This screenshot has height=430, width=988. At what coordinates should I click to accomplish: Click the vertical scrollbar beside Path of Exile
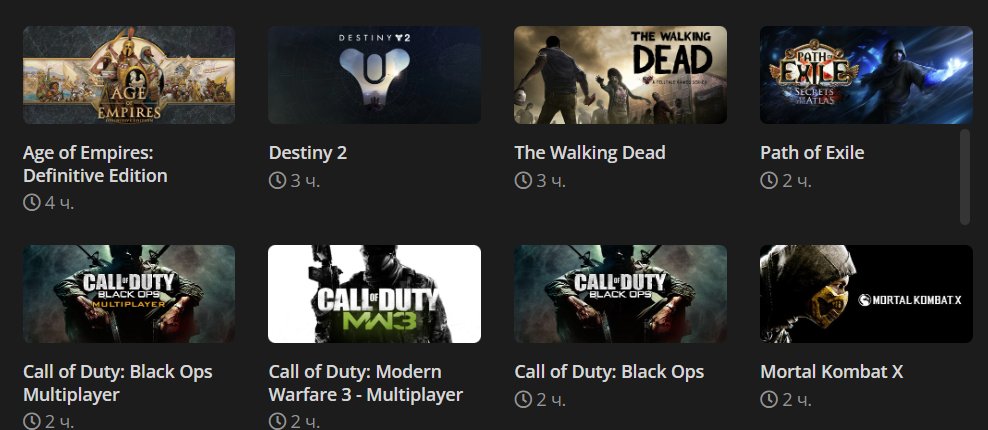point(965,177)
